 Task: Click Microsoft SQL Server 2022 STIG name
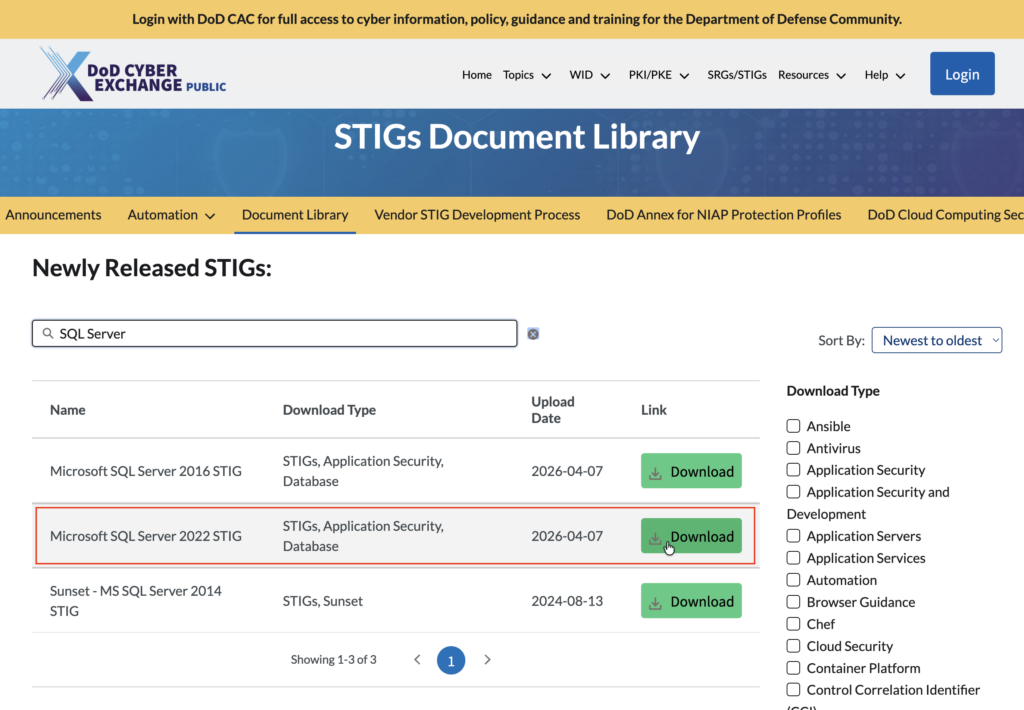tap(146, 536)
